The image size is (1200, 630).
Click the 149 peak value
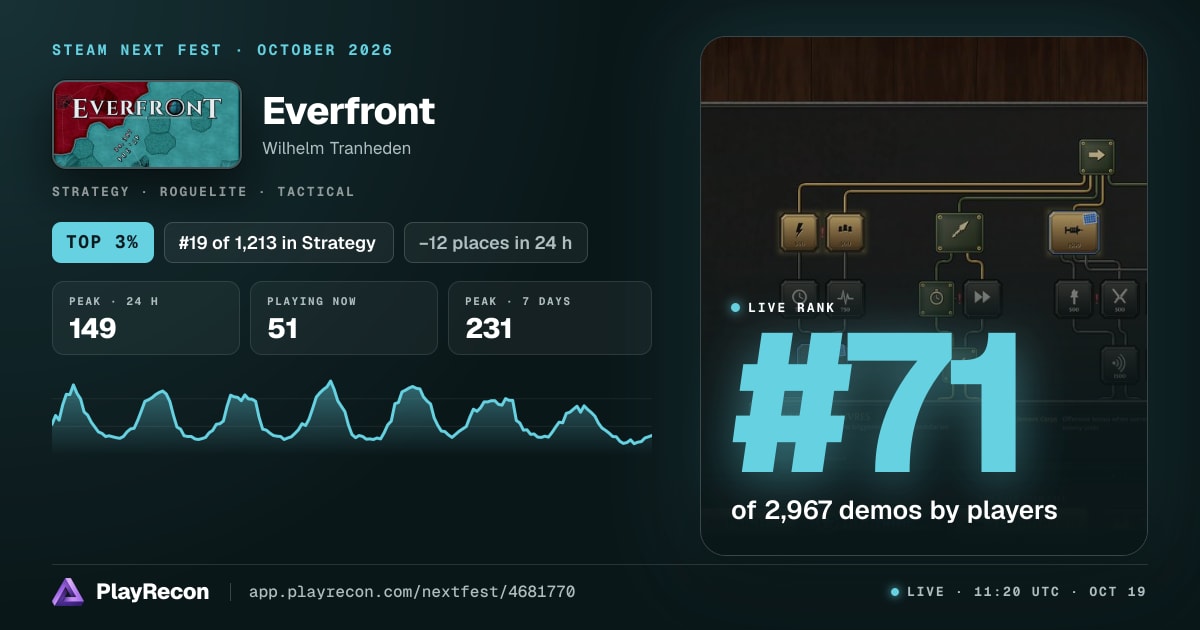92,328
